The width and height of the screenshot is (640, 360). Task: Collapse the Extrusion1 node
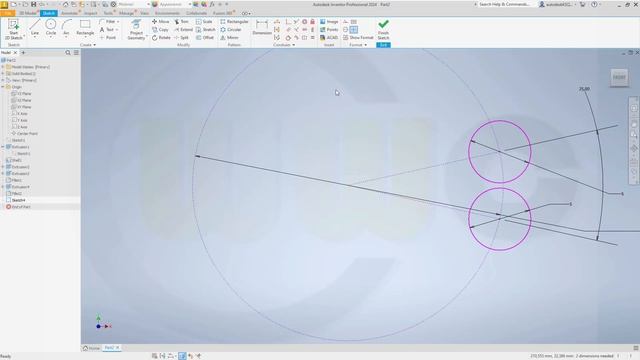coord(3,147)
